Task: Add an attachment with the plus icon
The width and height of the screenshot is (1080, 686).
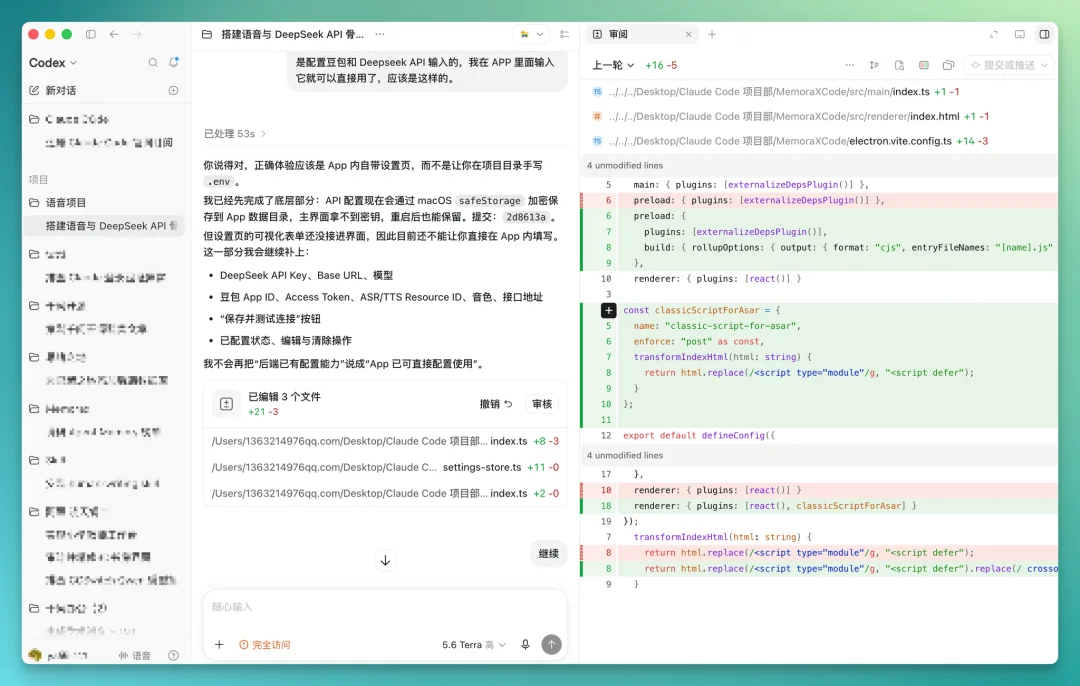Action: tap(219, 645)
